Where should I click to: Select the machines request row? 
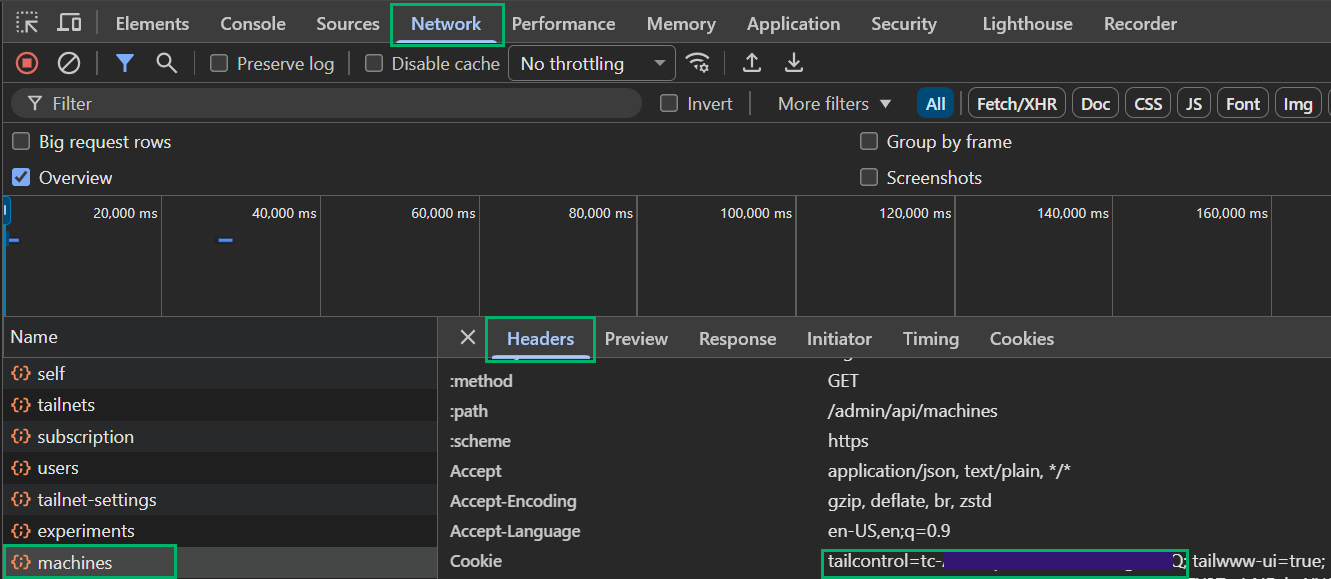(219, 563)
